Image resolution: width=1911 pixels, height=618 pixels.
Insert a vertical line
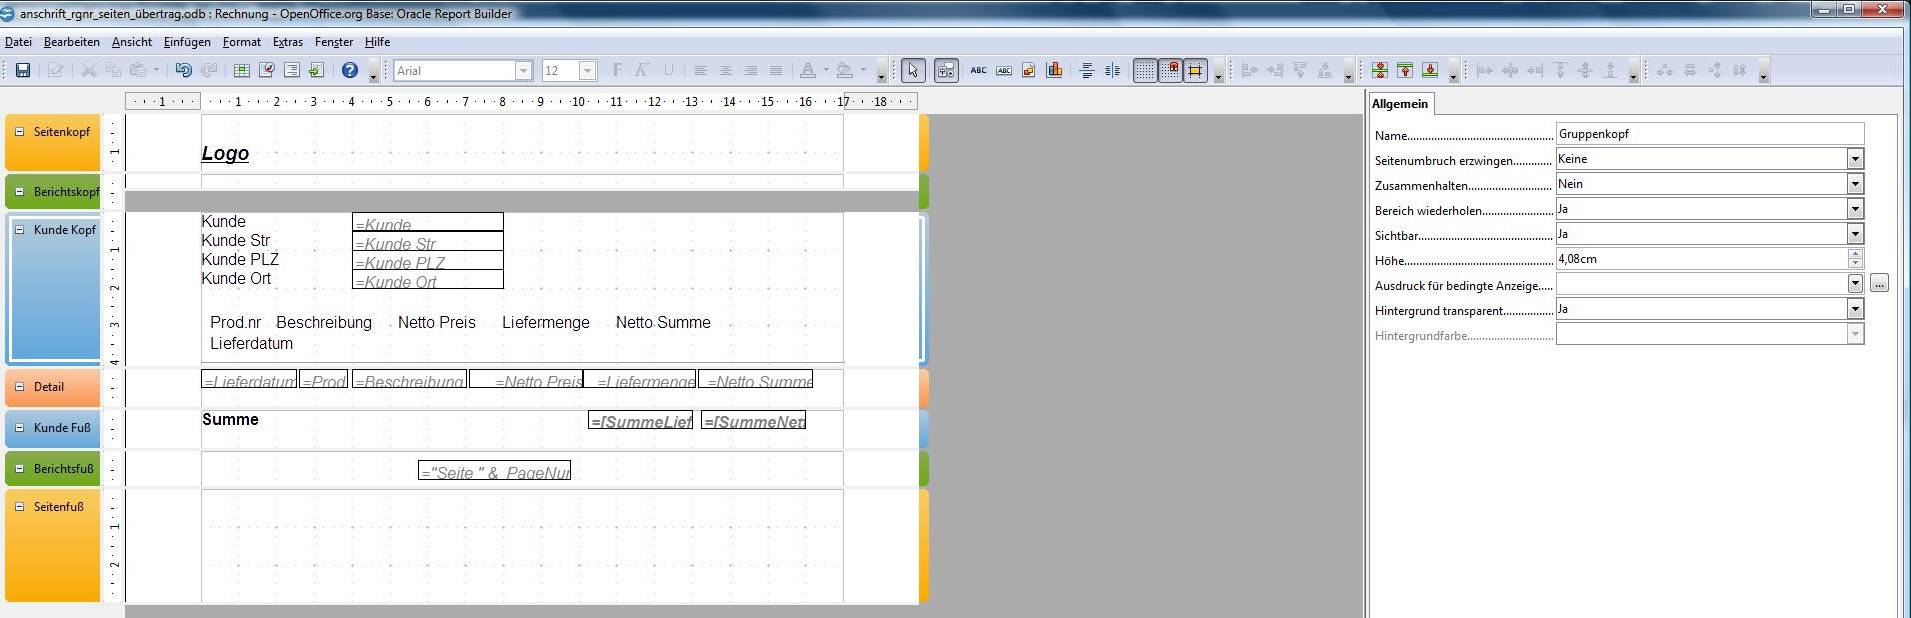[1112, 70]
